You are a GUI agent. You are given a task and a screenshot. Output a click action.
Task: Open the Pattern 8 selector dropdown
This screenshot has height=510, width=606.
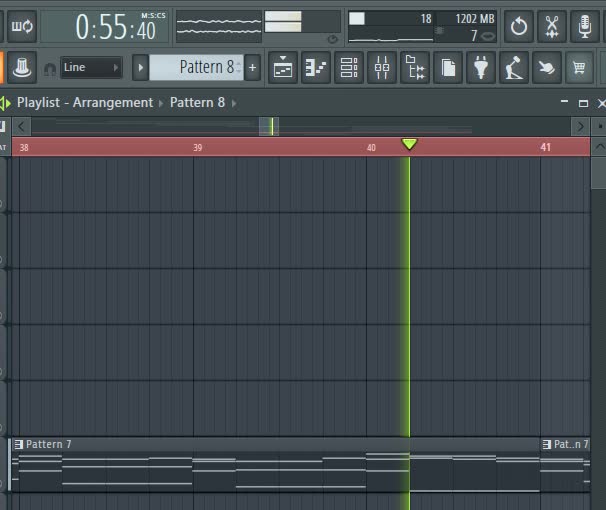tap(196, 67)
